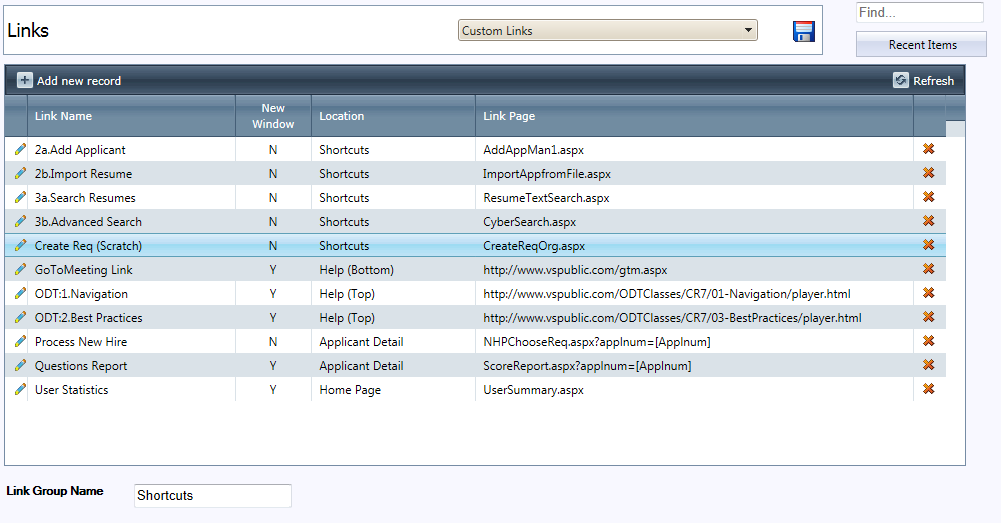
Task: Click the New Window column header
Action: tap(273, 116)
